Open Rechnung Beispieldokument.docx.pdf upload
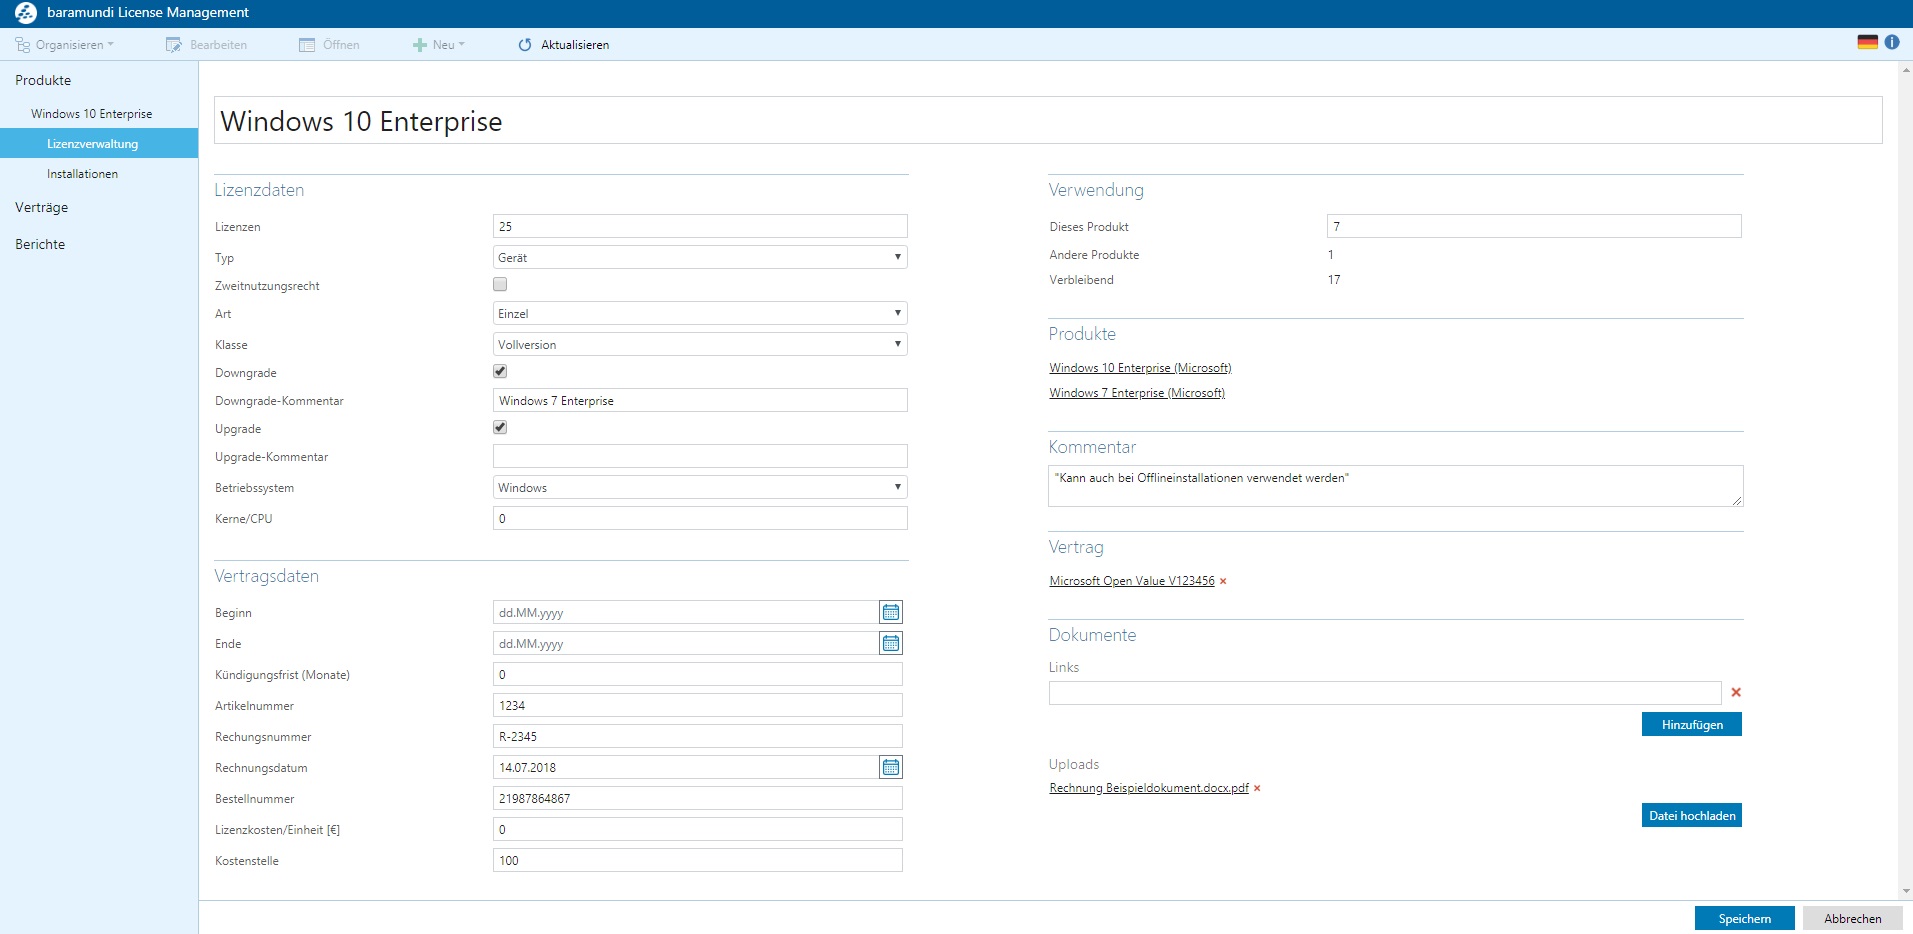The height and width of the screenshot is (934, 1913). [1149, 788]
